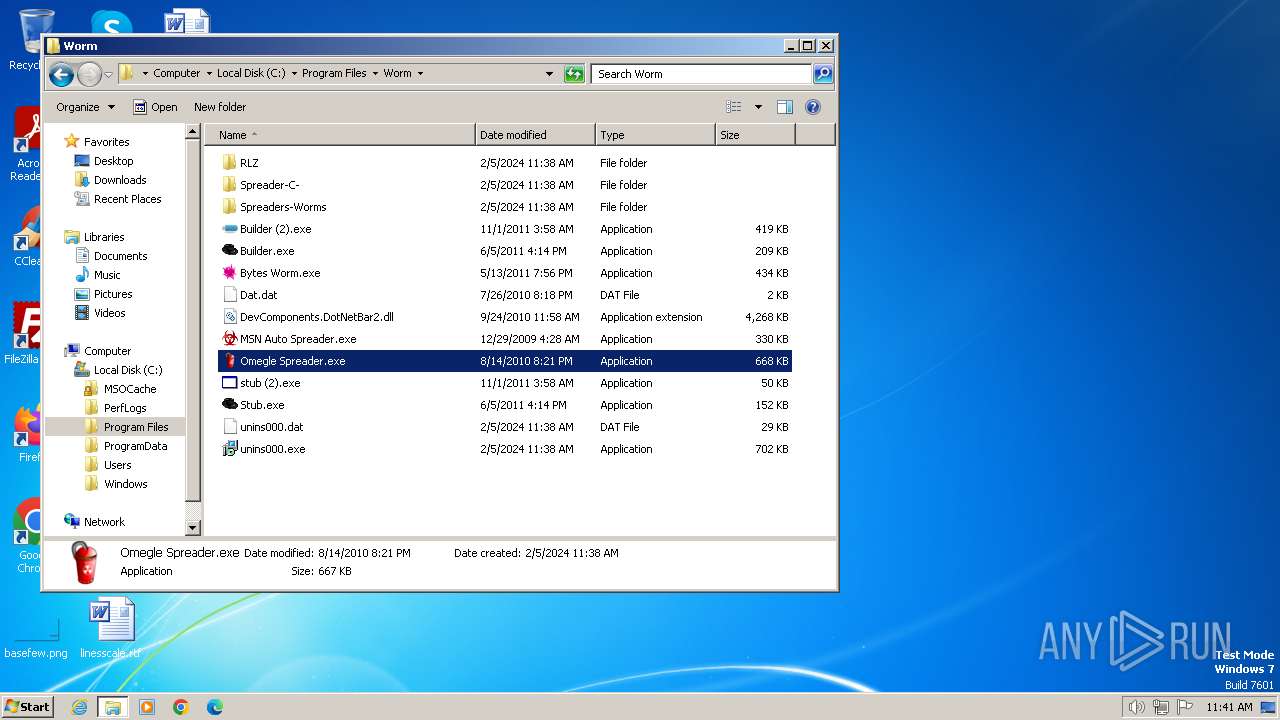Viewport: 1280px width, 720px height.
Task: Click Open in the toolbar
Action: pyautogui.click(x=155, y=107)
